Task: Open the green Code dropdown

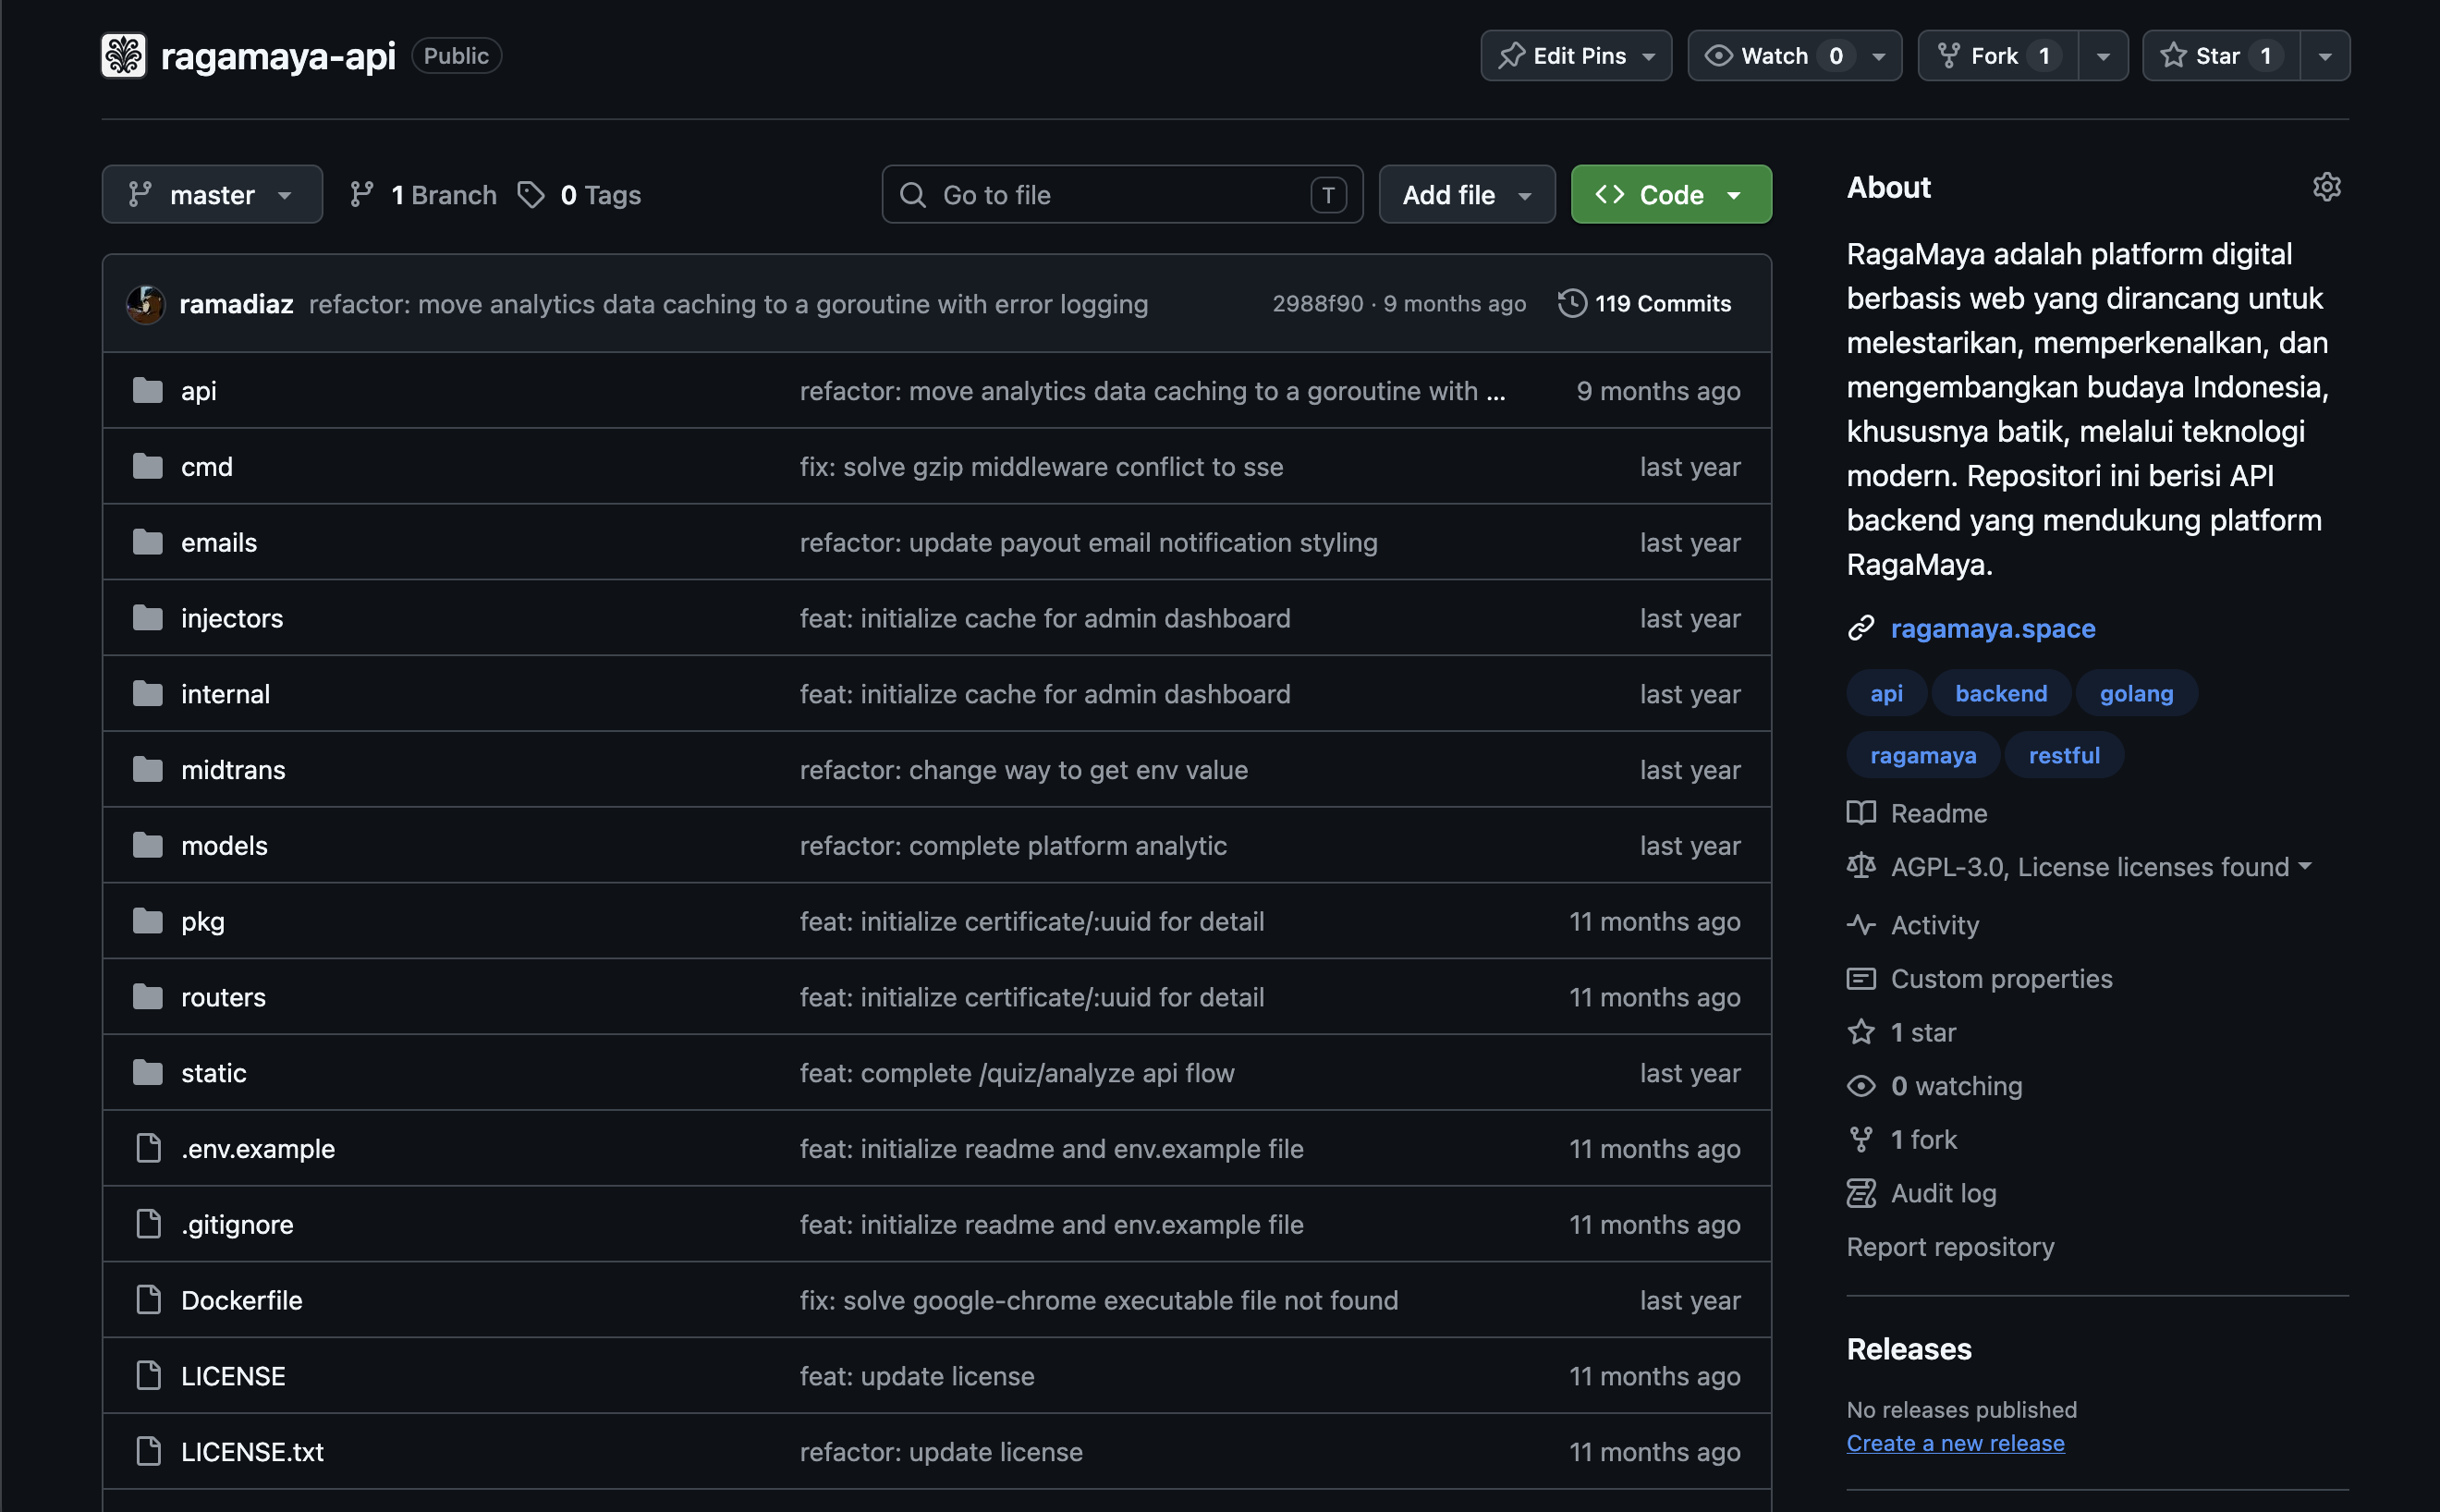Action: (1671, 194)
